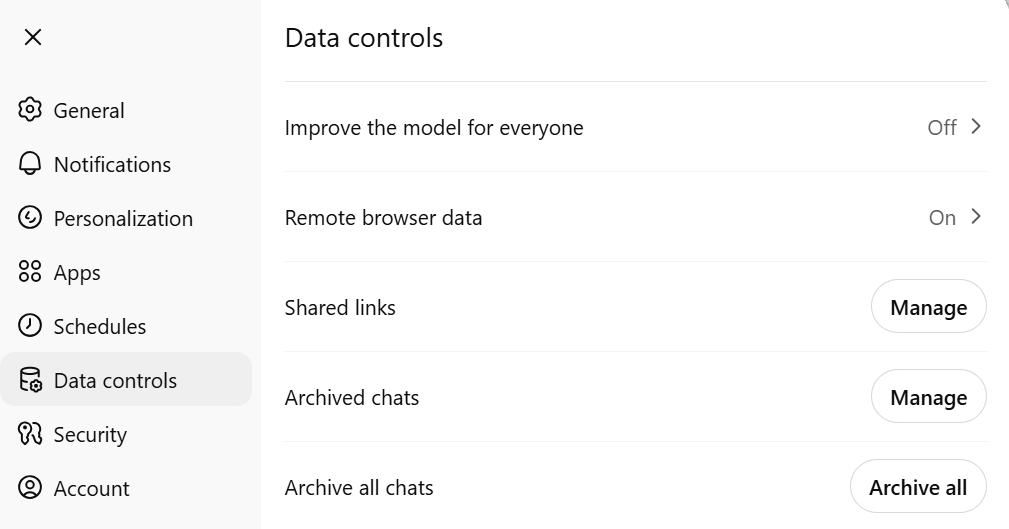This screenshot has width=1009, height=529.
Task: Expand chevron next to Improve the model
Action: pos(977,127)
